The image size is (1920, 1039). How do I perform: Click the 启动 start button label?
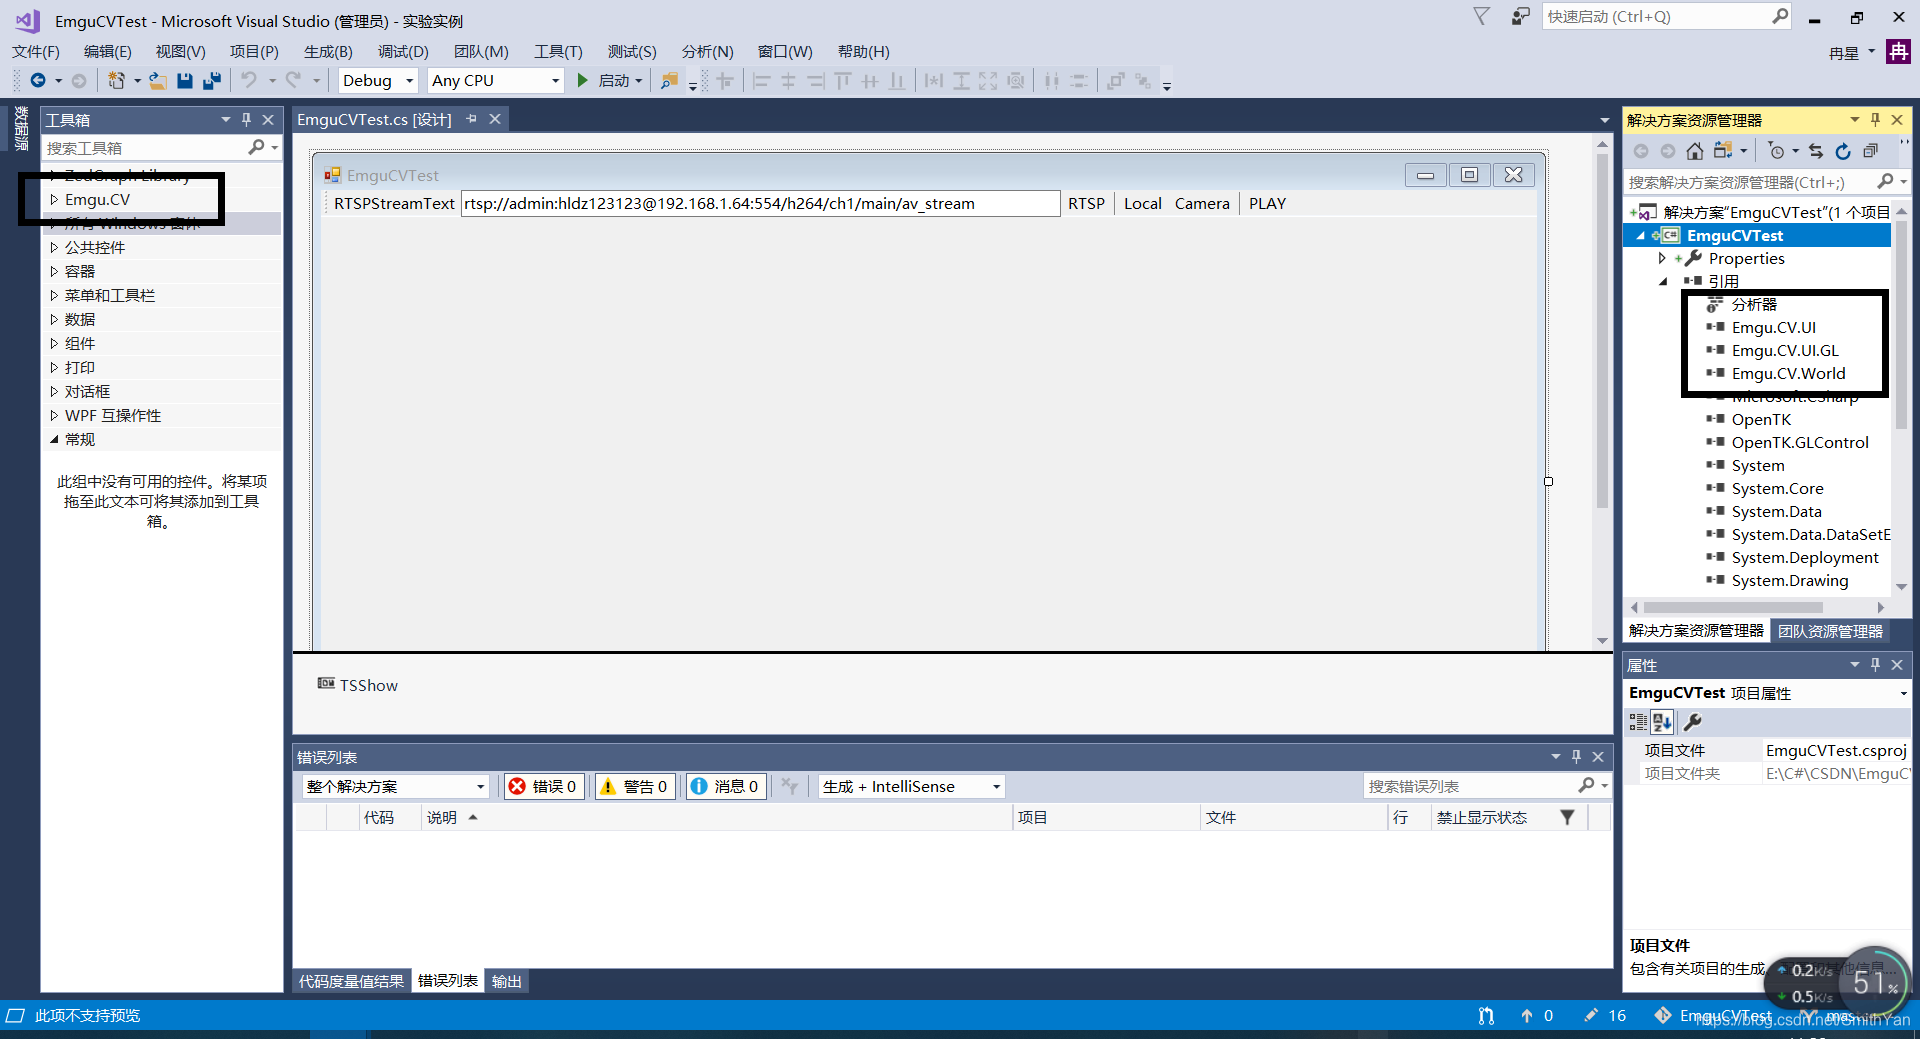613,81
